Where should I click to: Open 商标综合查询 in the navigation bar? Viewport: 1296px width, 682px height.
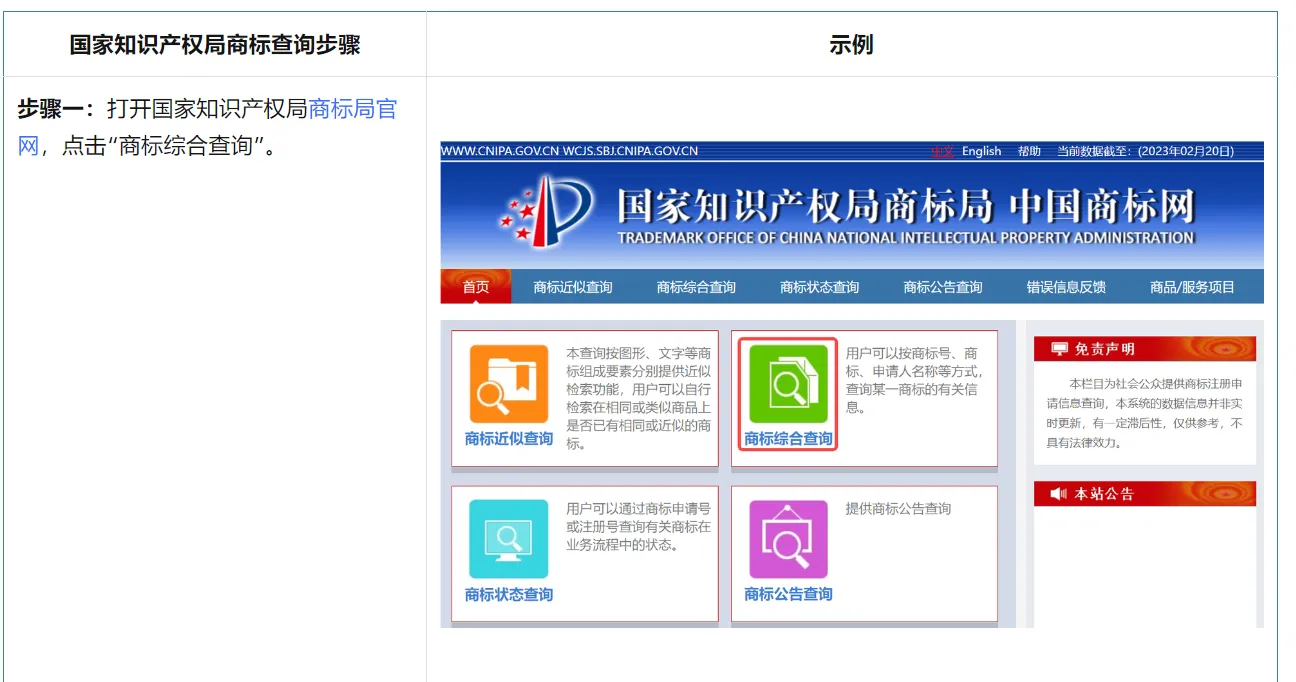tap(696, 287)
